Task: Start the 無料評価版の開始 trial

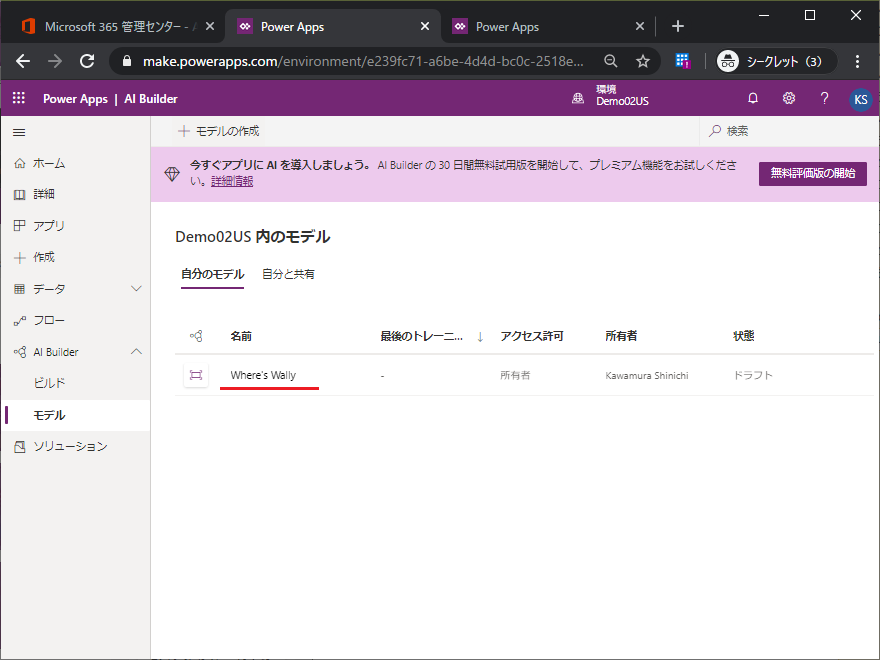Action: tap(813, 173)
